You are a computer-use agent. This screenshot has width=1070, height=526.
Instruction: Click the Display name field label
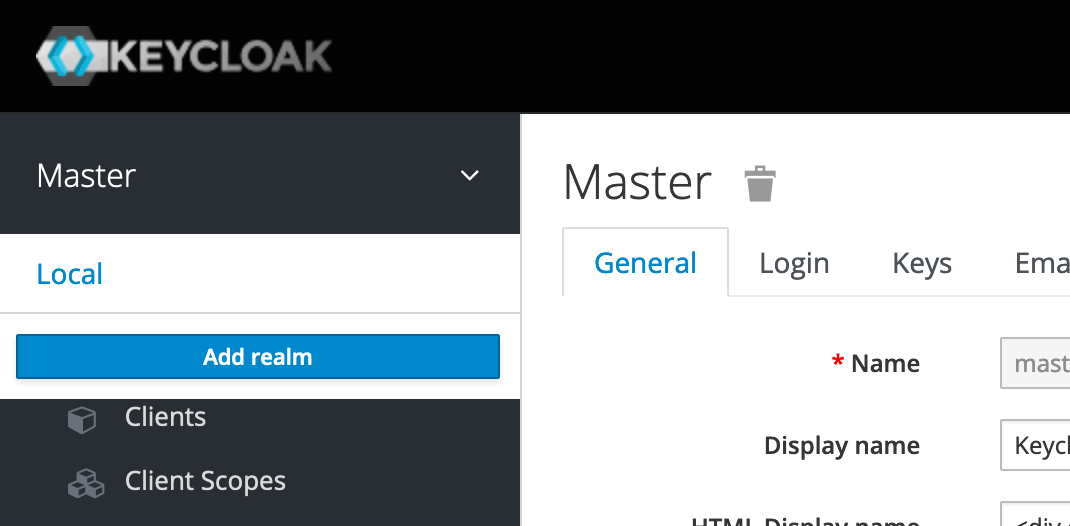pos(841,445)
